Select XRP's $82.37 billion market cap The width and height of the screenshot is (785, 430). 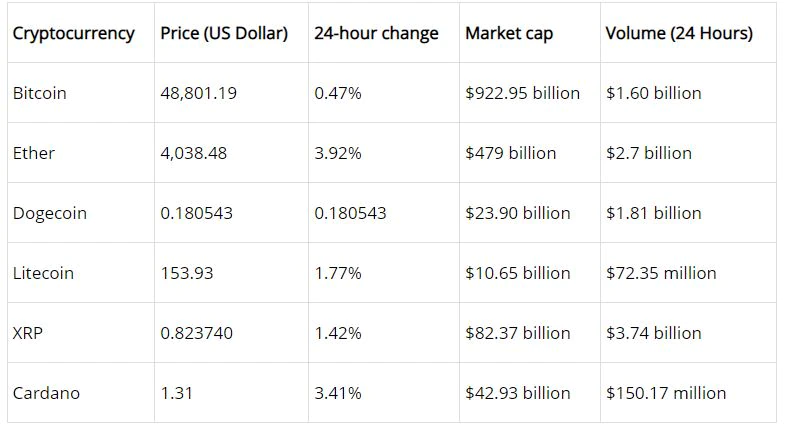518,333
